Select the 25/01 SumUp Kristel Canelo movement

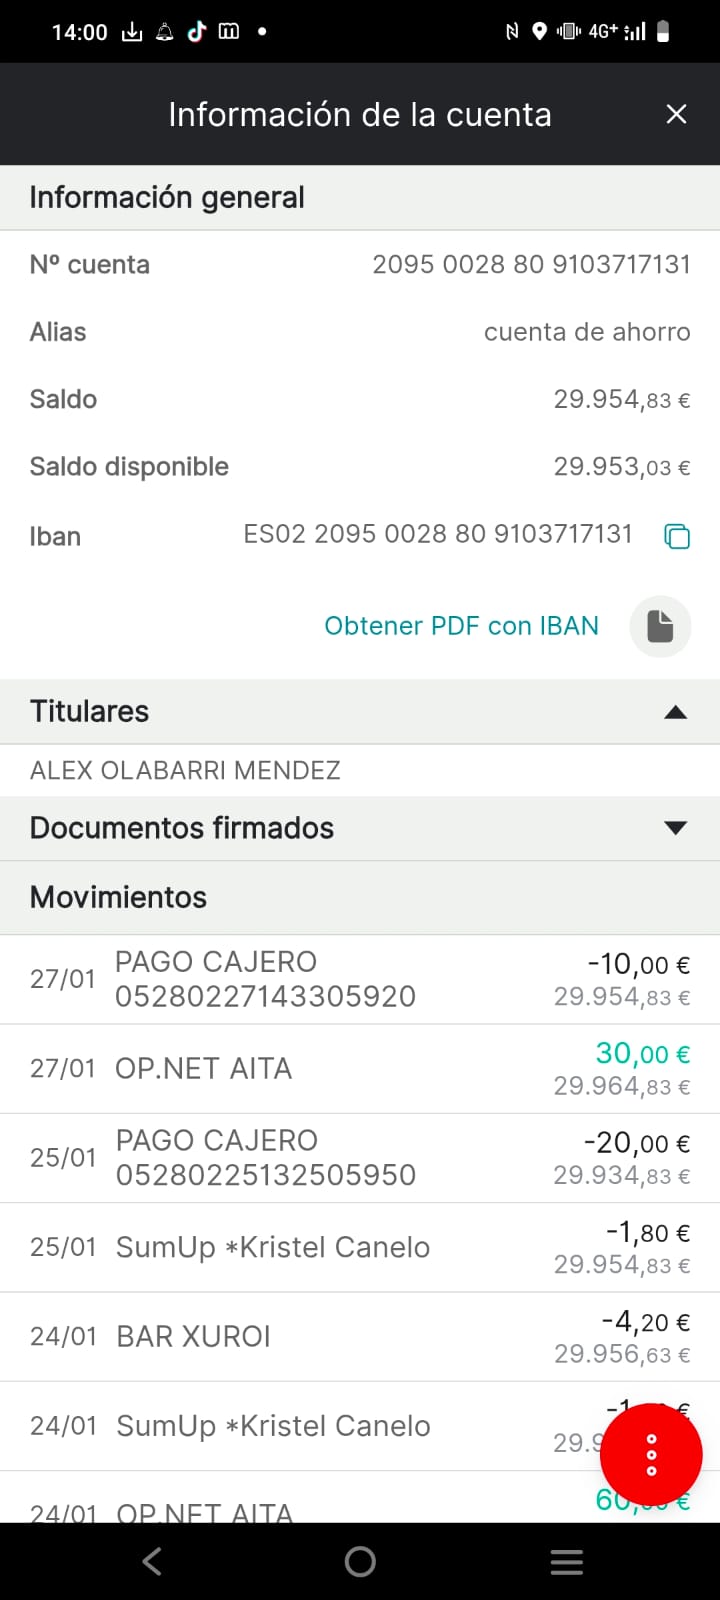[x=360, y=1248]
